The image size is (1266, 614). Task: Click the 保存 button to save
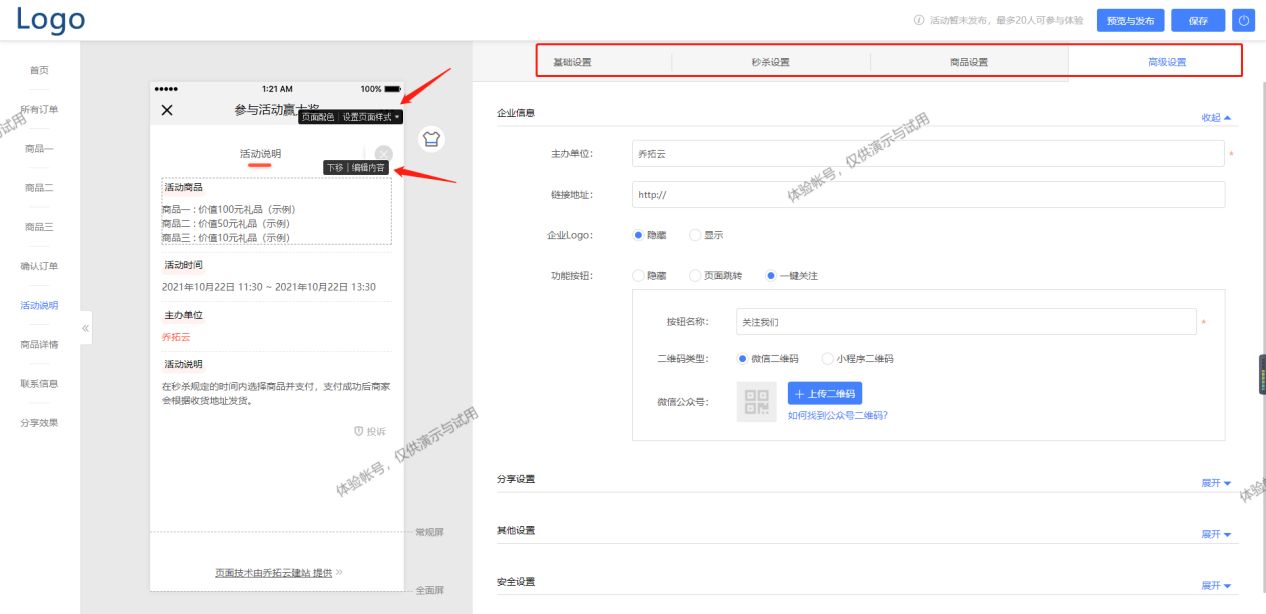[1198, 20]
